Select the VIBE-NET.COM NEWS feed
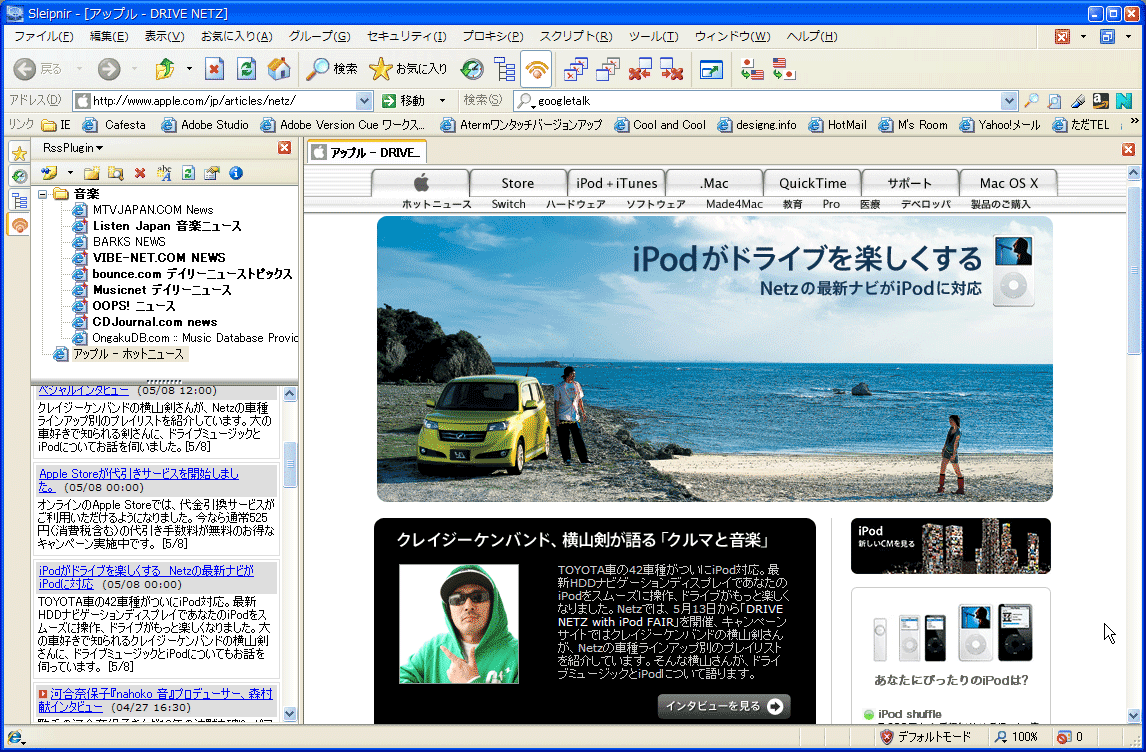The image size is (1146, 752). (159, 258)
